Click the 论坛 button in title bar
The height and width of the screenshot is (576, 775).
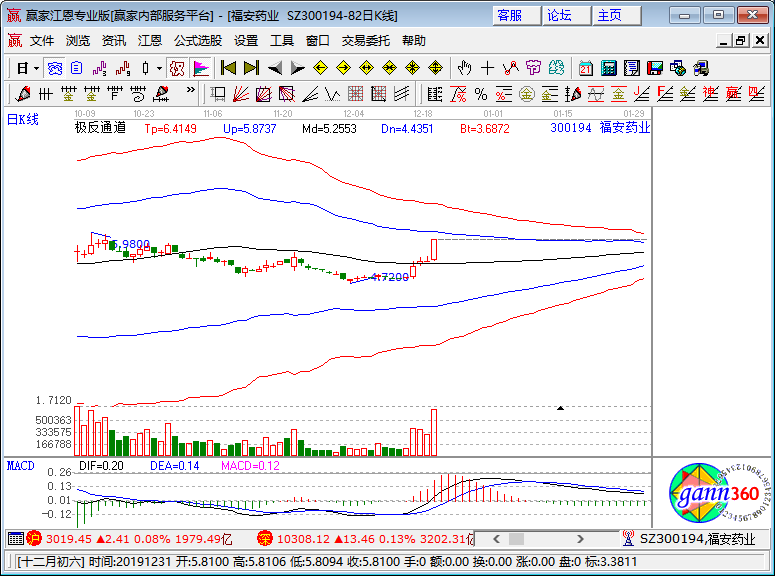click(x=566, y=16)
